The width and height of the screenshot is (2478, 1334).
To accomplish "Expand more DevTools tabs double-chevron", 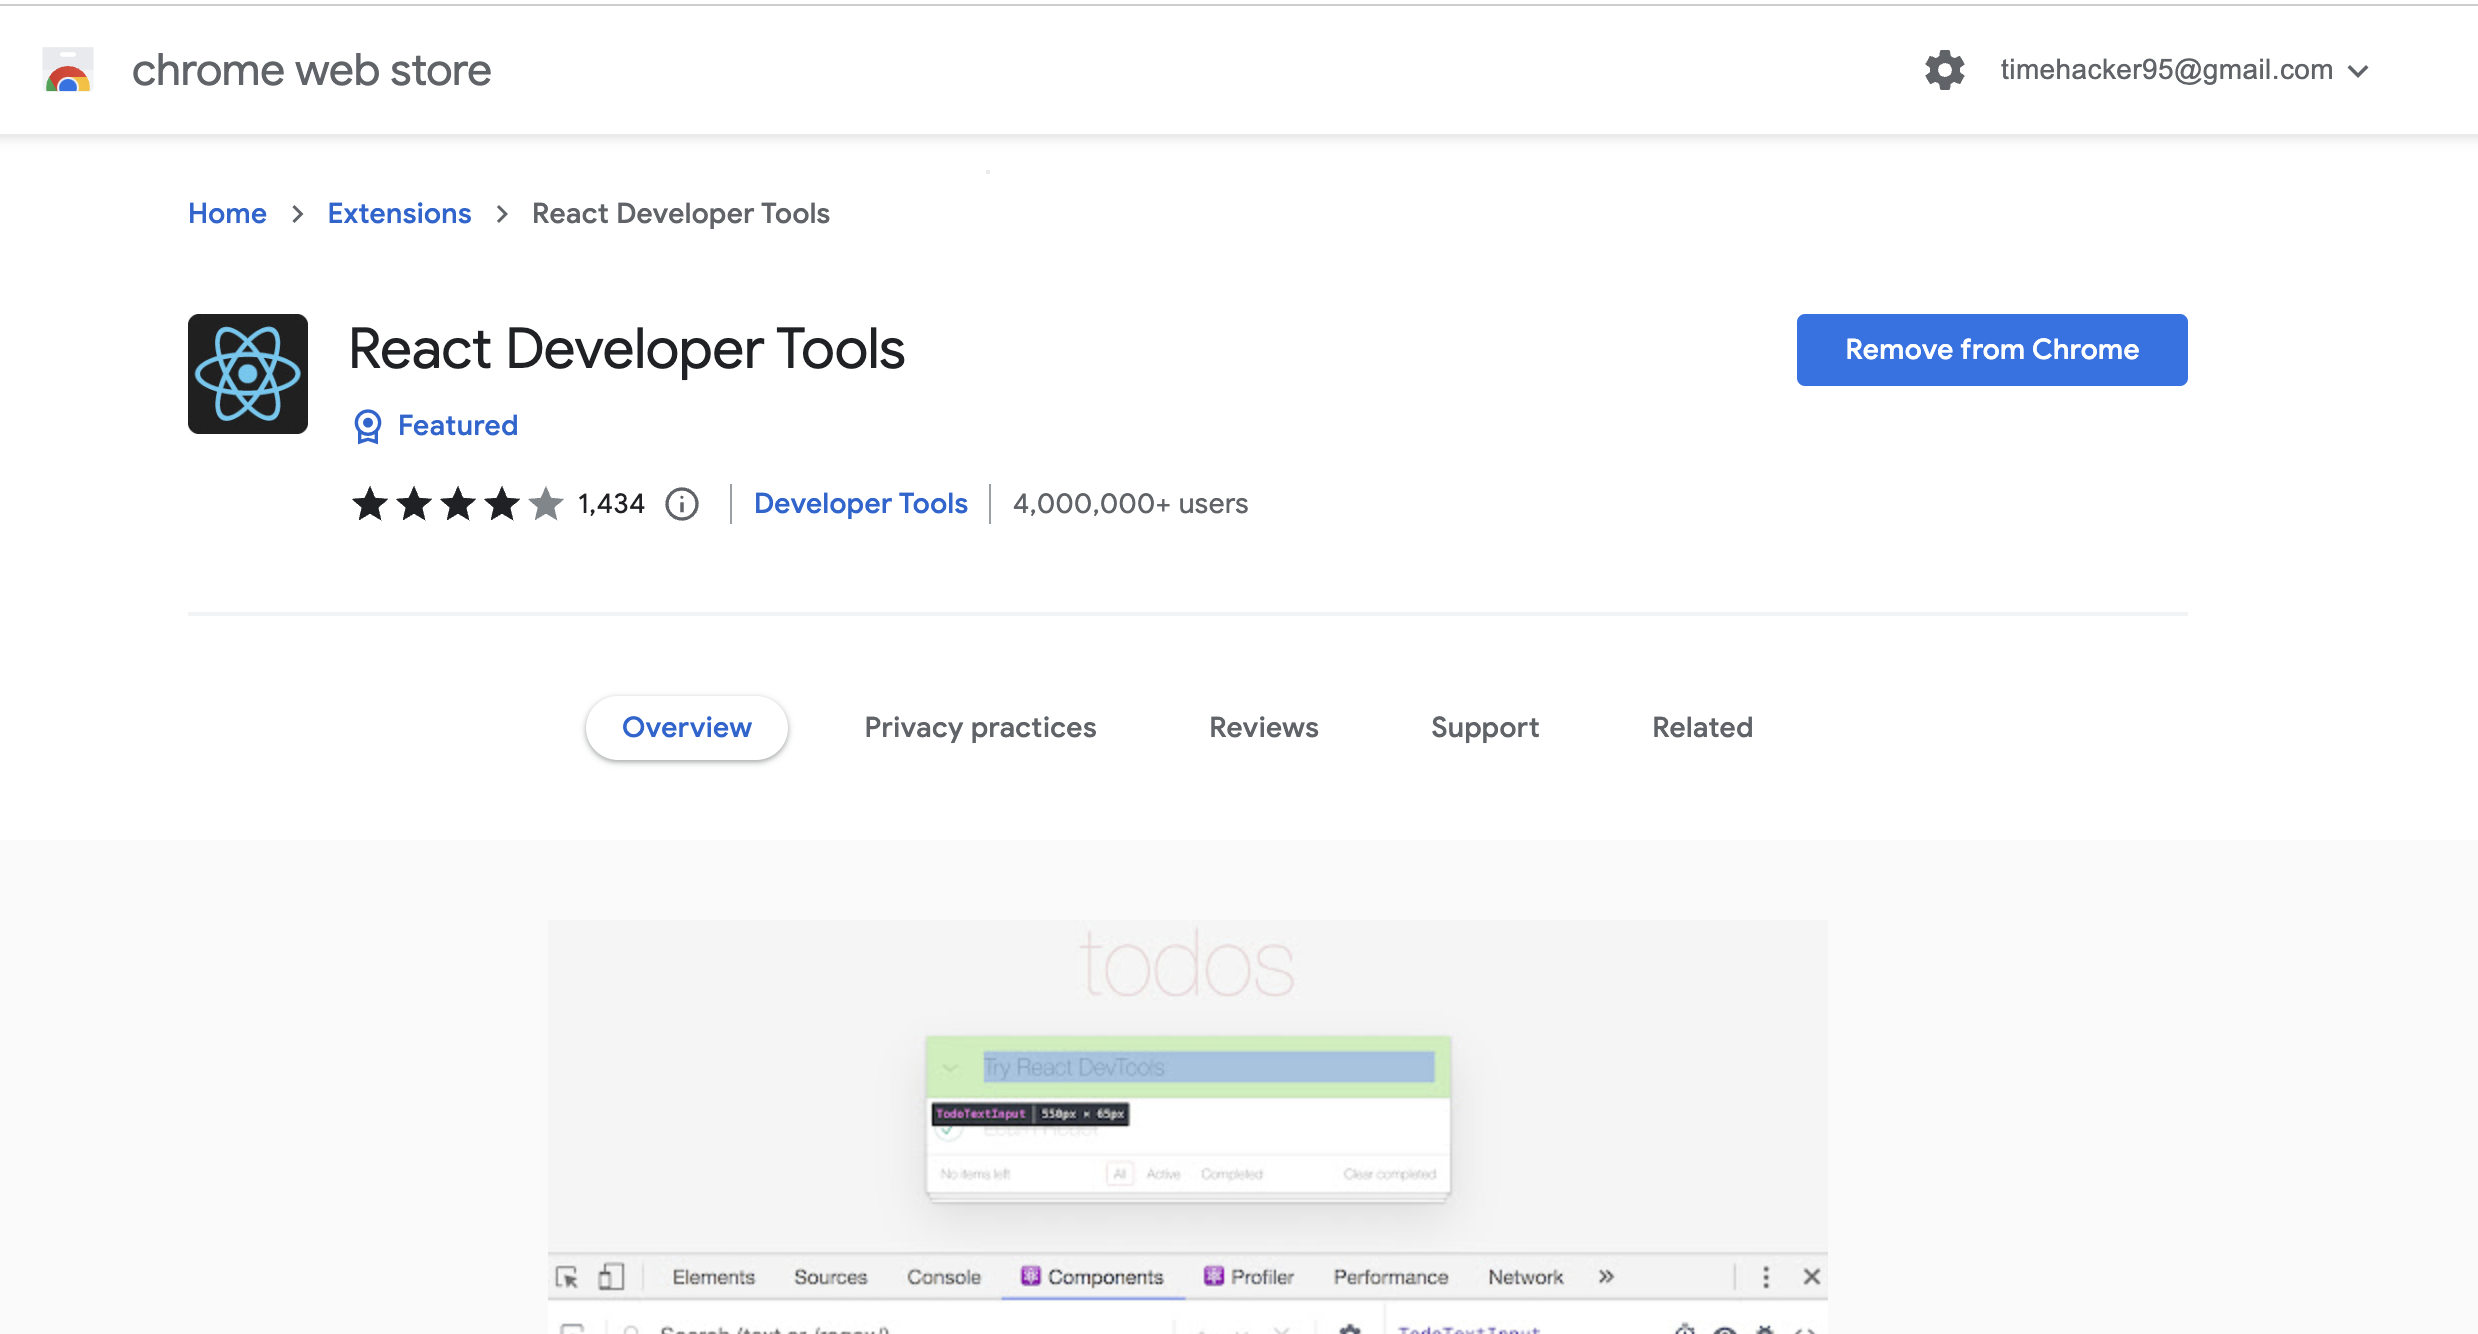I will pyautogui.click(x=1606, y=1277).
